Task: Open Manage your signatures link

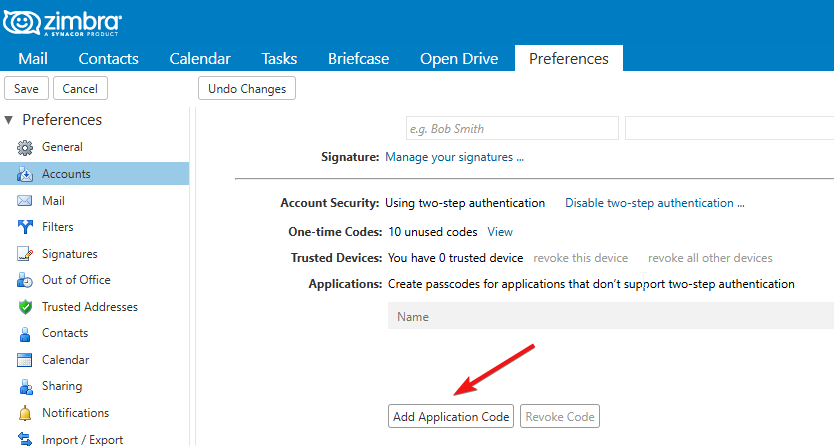Action: point(454,157)
